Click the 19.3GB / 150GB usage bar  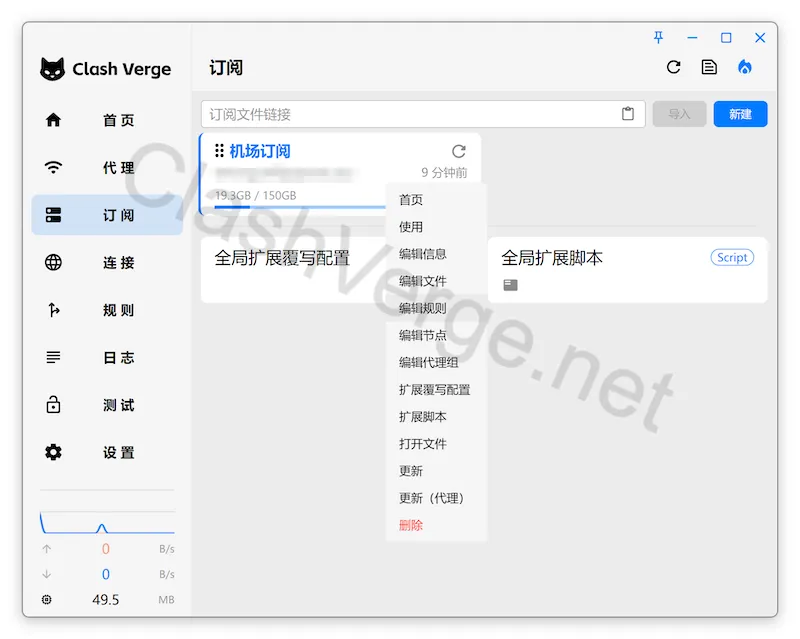coord(300,207)
